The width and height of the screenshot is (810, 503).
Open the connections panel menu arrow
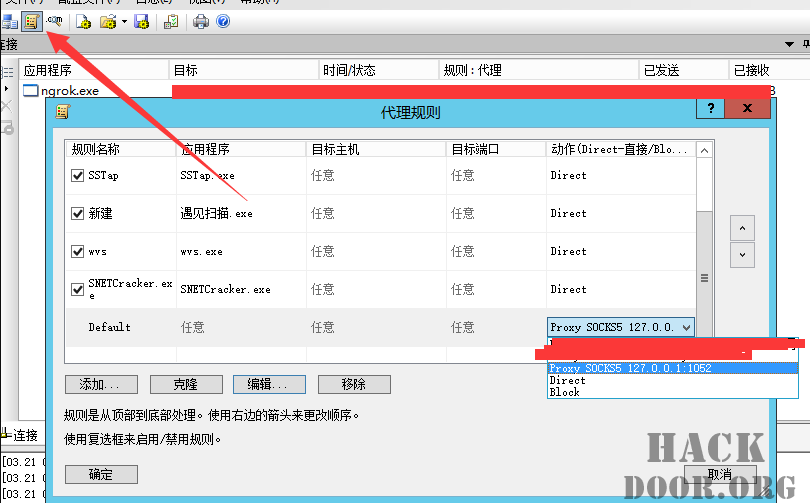[x=789, y=44]
